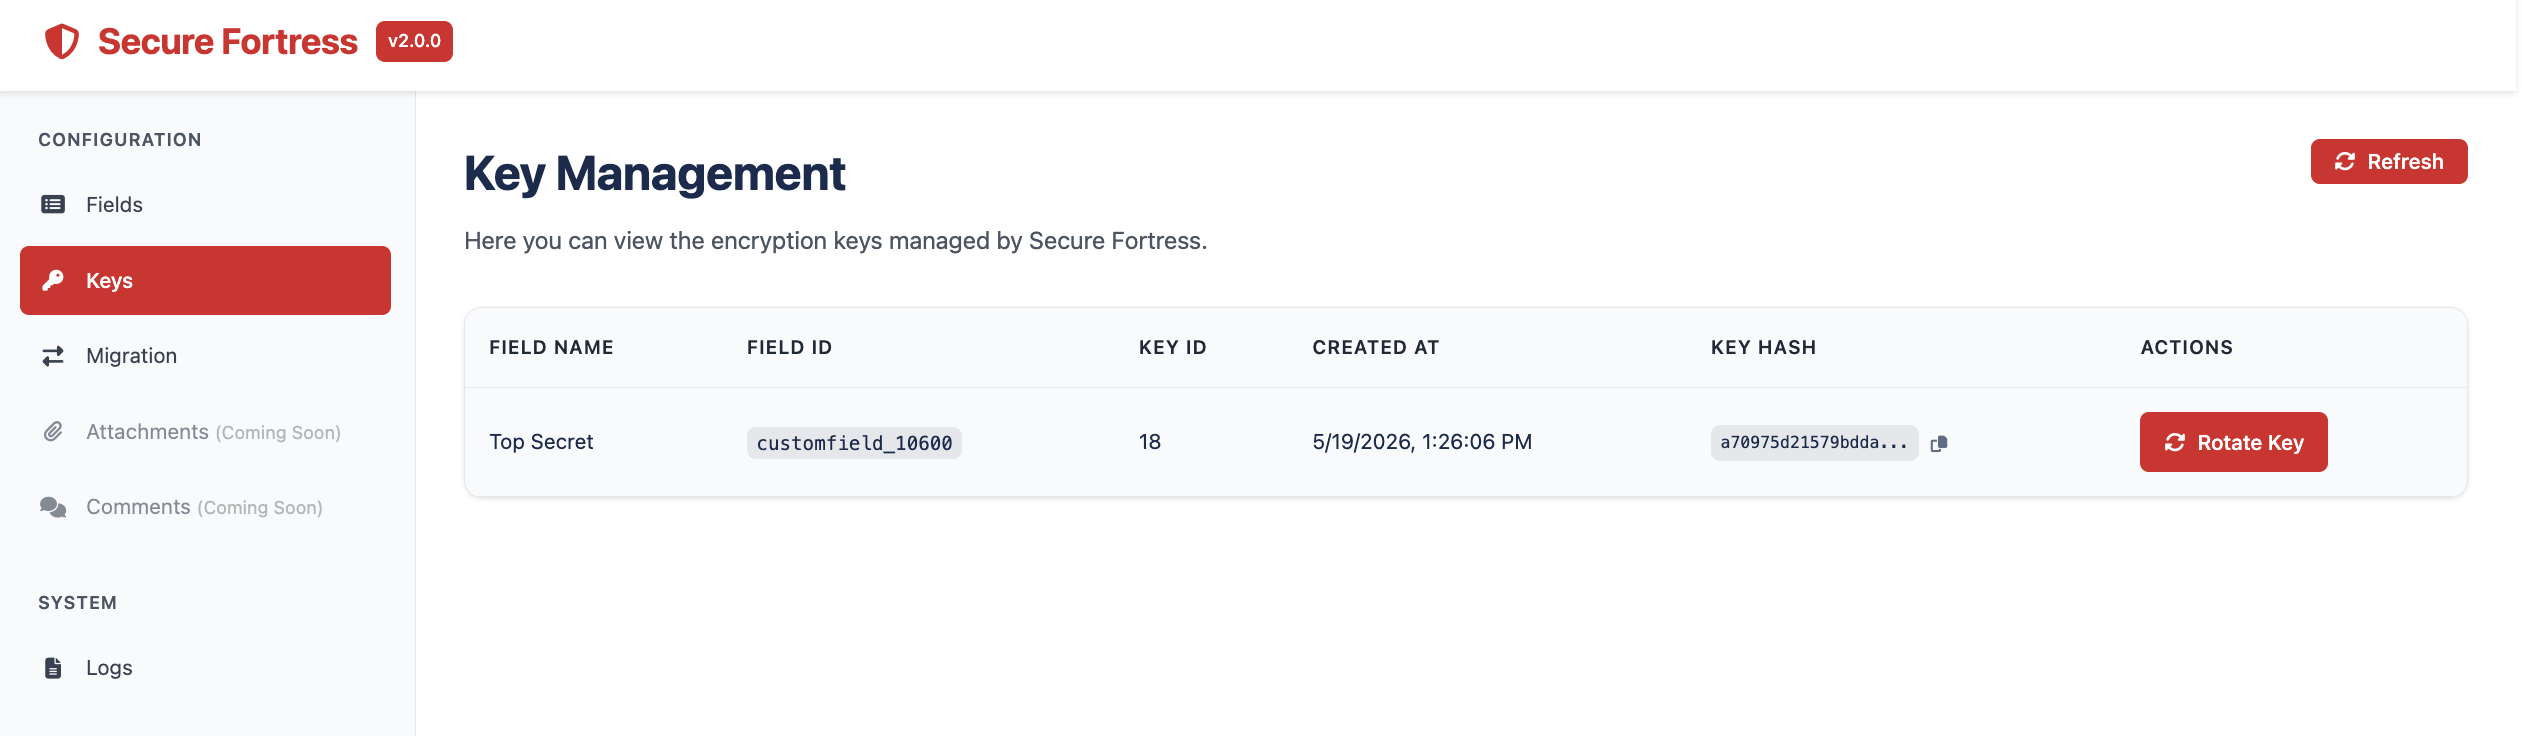Viewport: 2522px width, 736px height.
Task: Rotate key for Top Secret field
Action: pos(2233,442)
